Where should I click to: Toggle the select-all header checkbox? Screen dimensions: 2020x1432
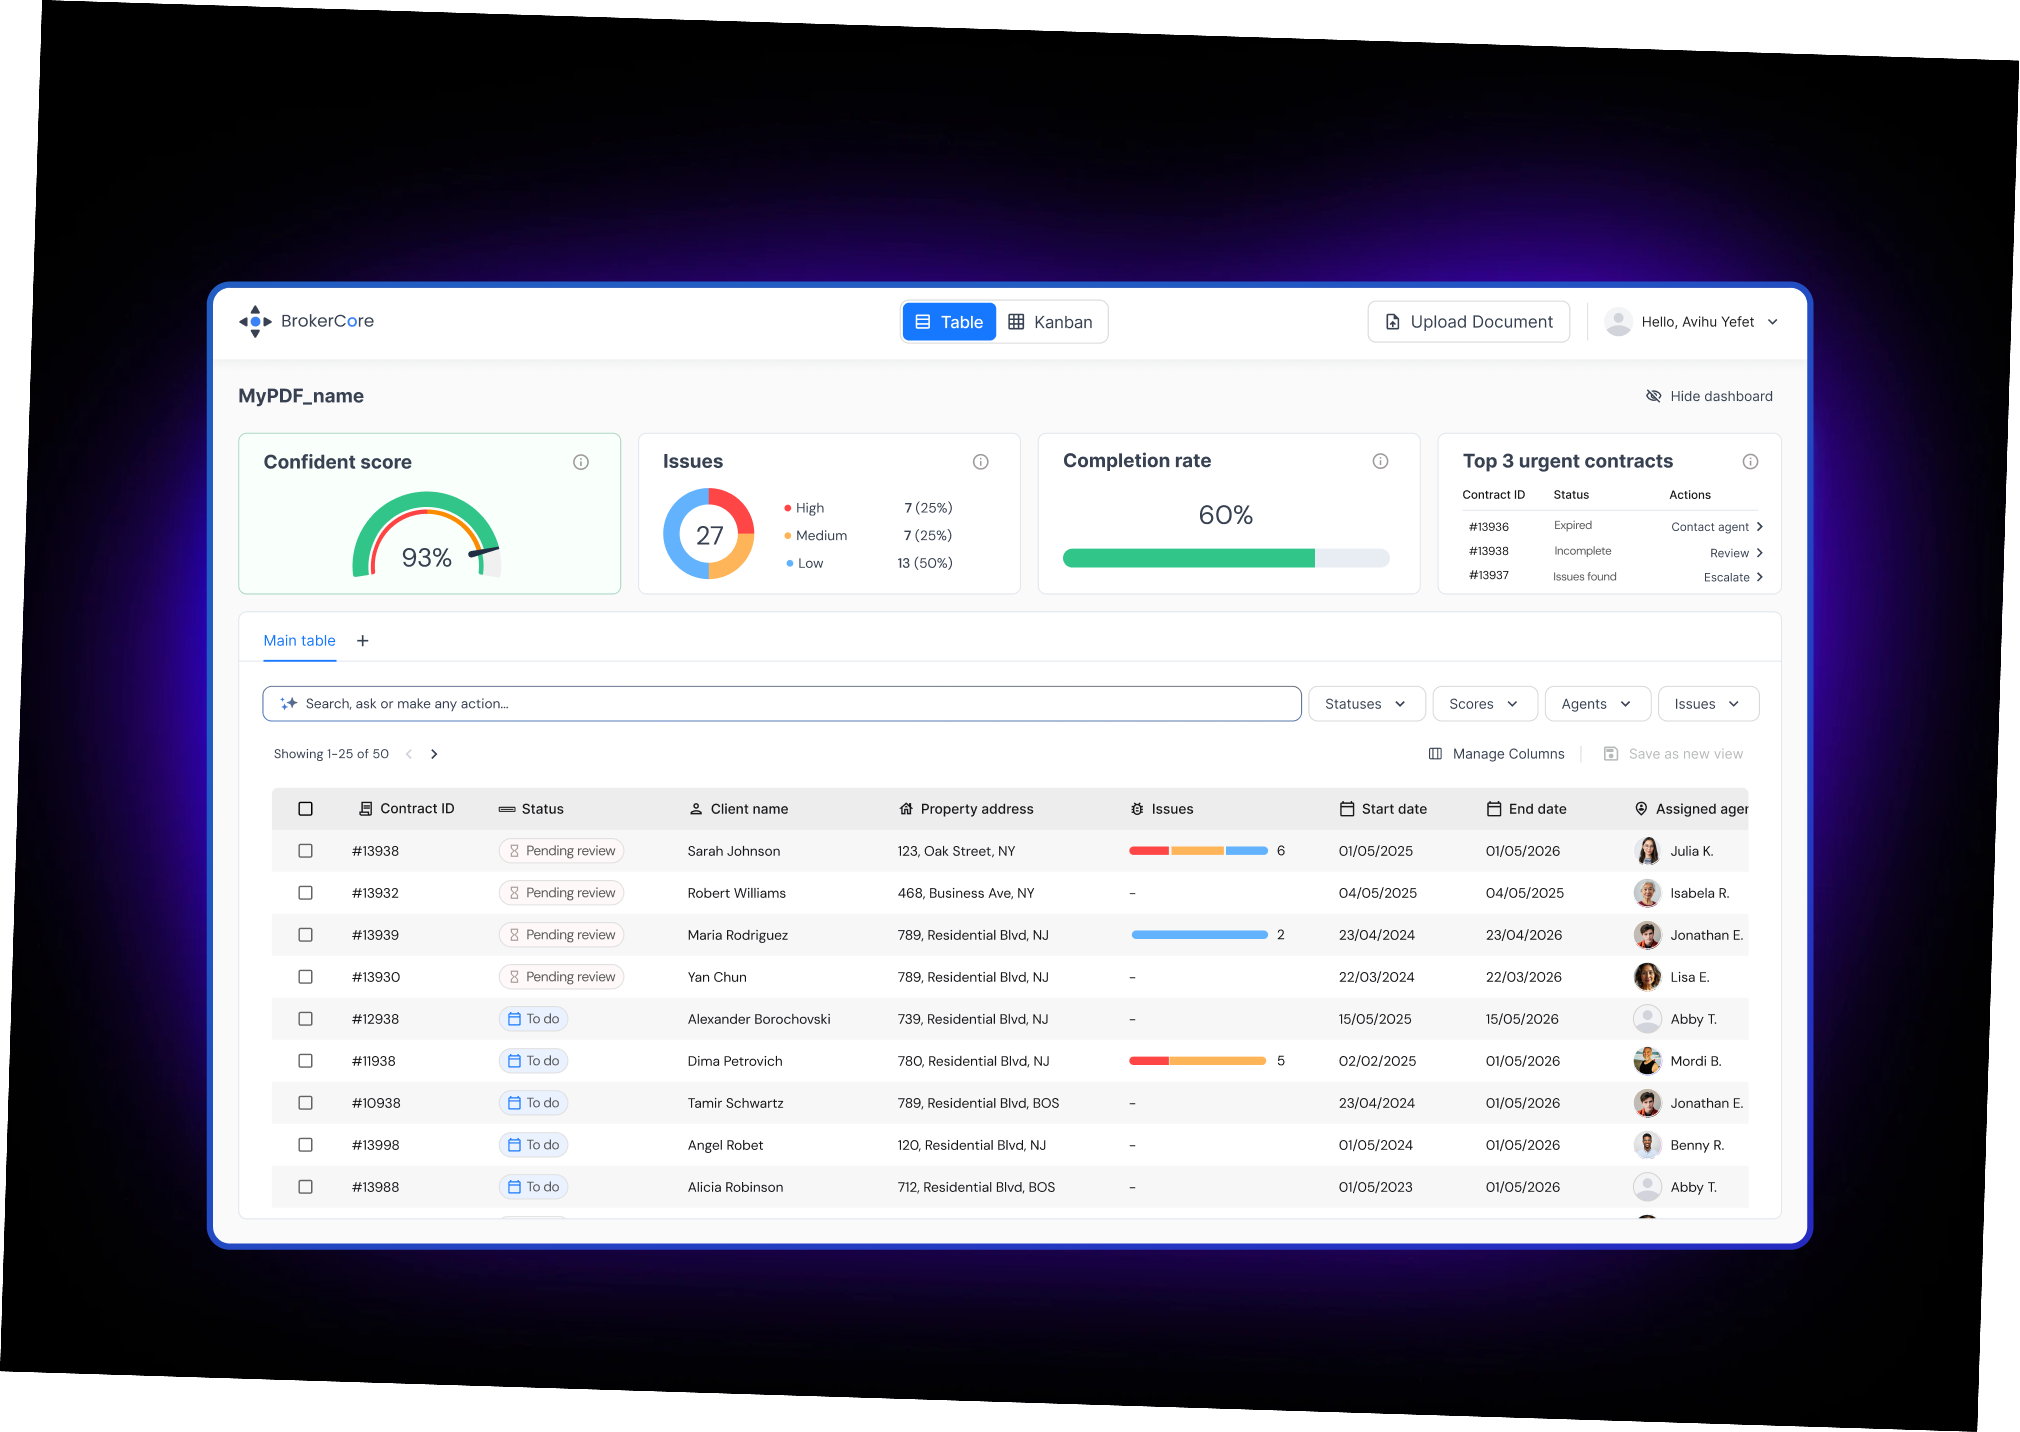pyautogui.click(x=306, y=809)
